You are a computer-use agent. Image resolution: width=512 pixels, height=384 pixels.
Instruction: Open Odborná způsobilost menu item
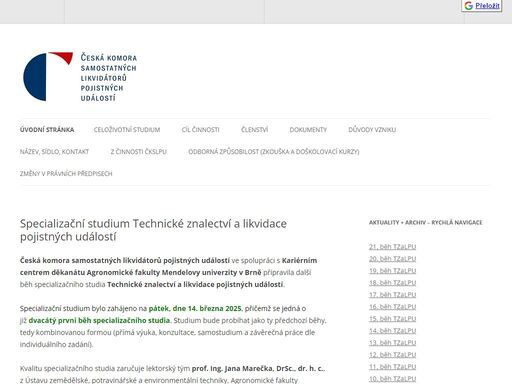coord(274,152)
